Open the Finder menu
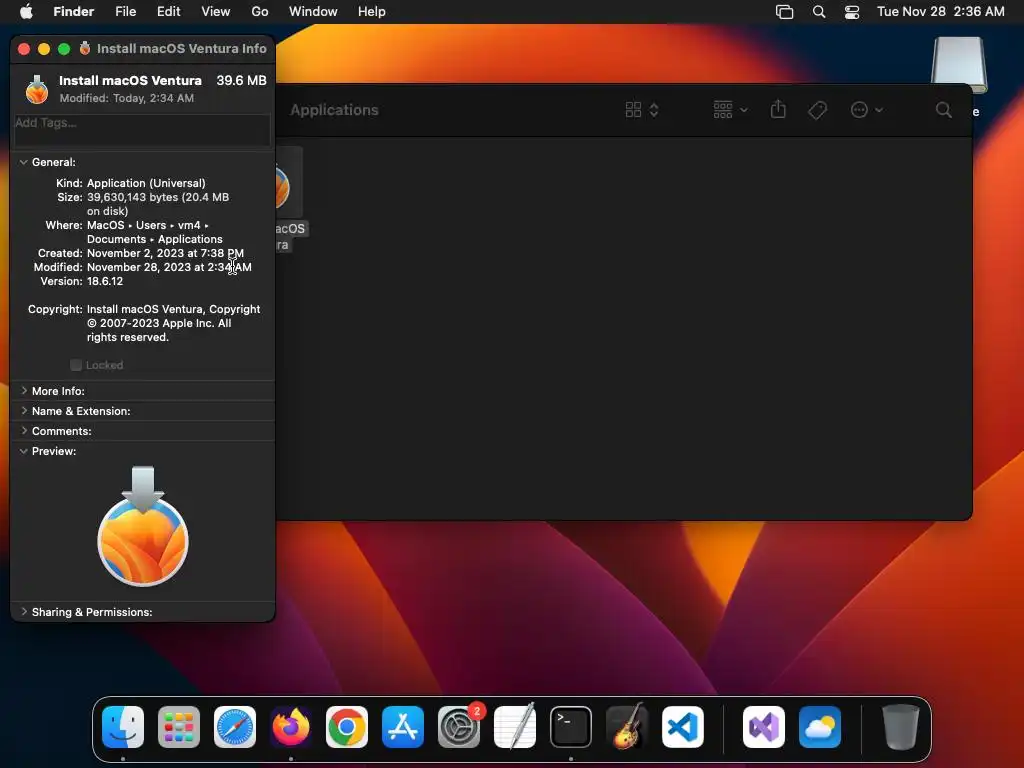 74,12
